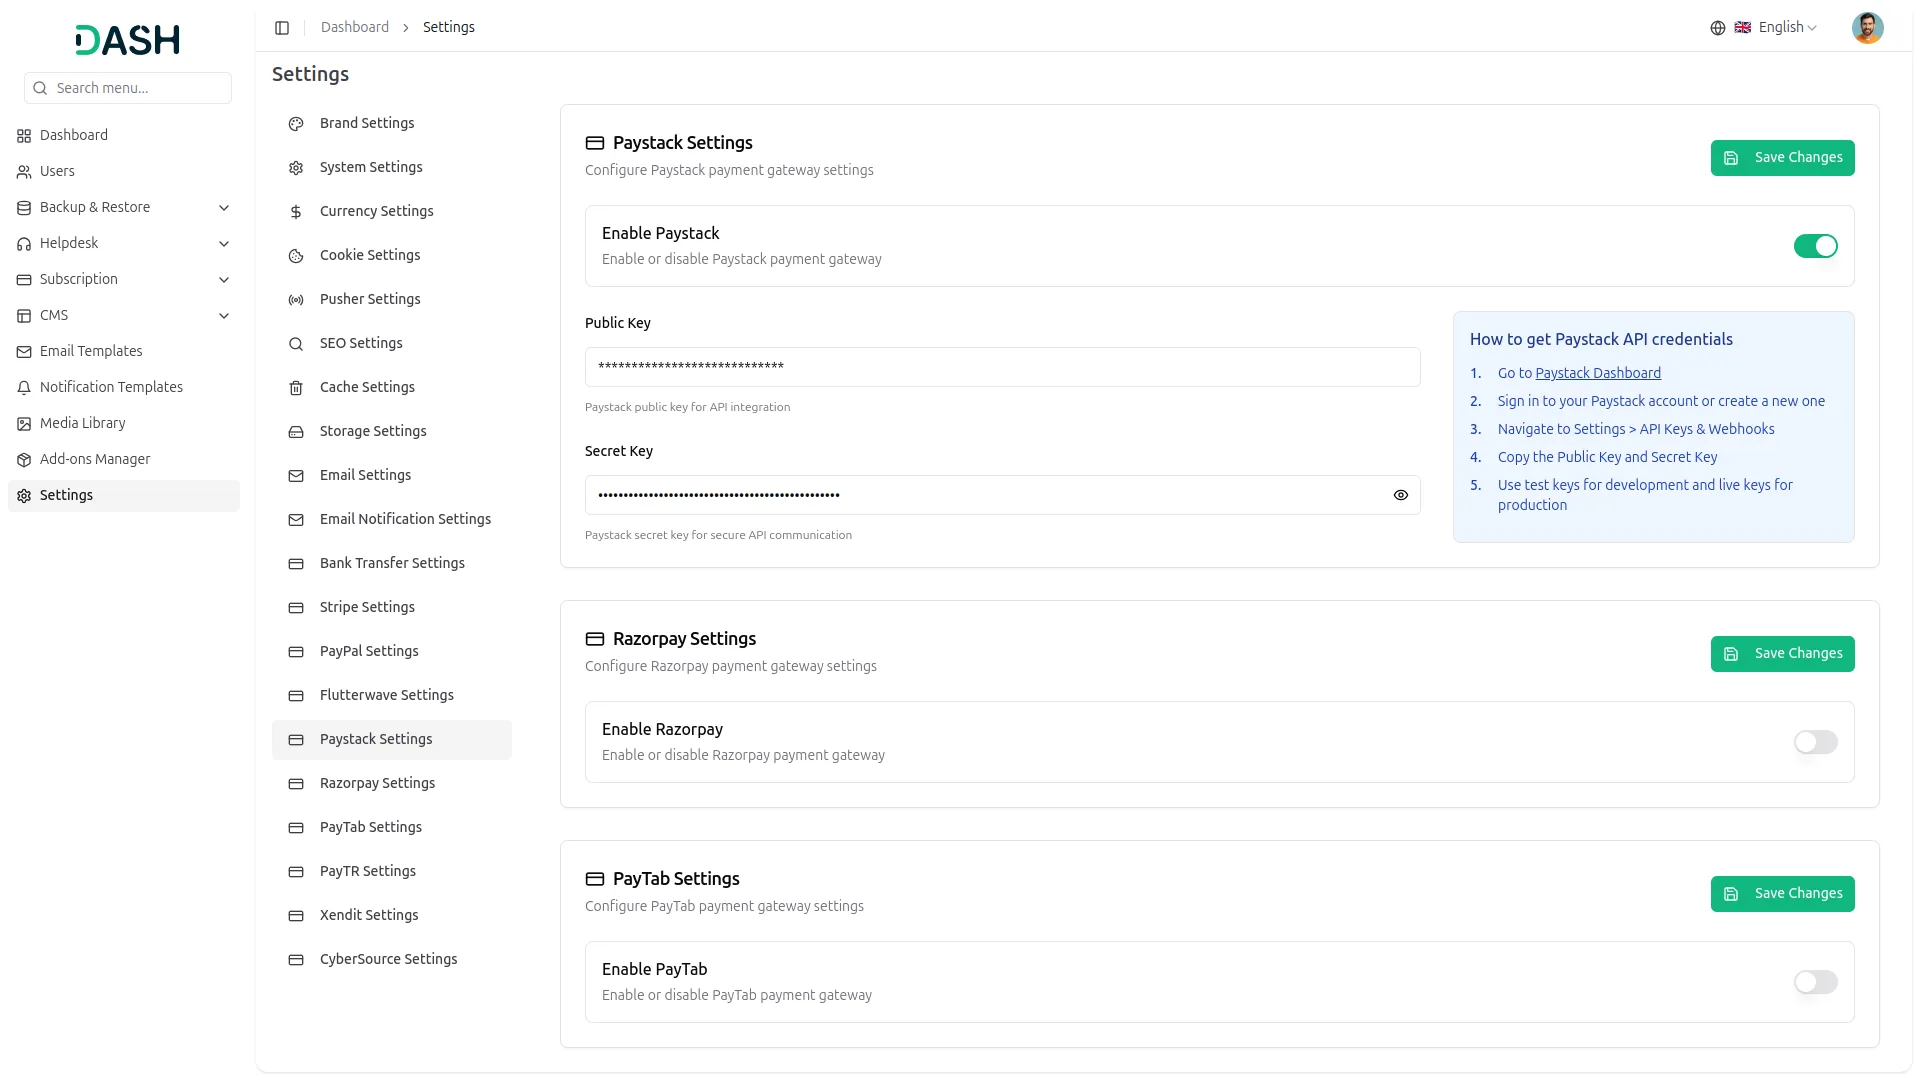The width and height of the screenshot is (1920, 1080).
Task: Click the globe language icon
Action: (1717, 28)
